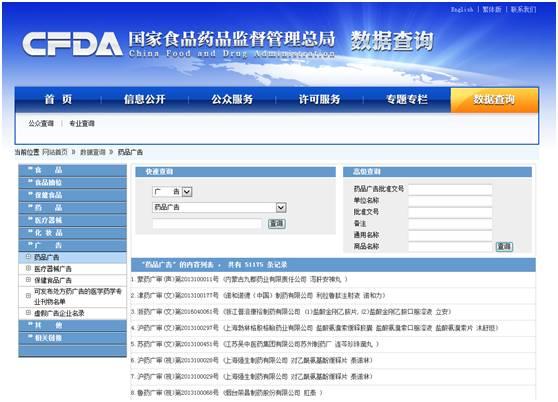Focus the 批准文号 input field
Viewport: 558px width, 402px height.
tap(450, 212)
